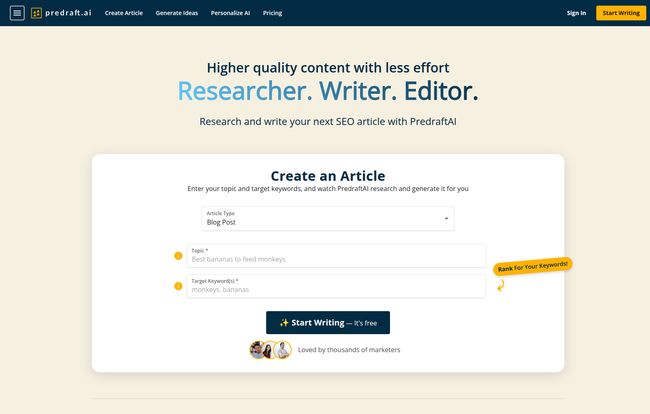Click the dropdown arrow on Article Type

point(446,218)
